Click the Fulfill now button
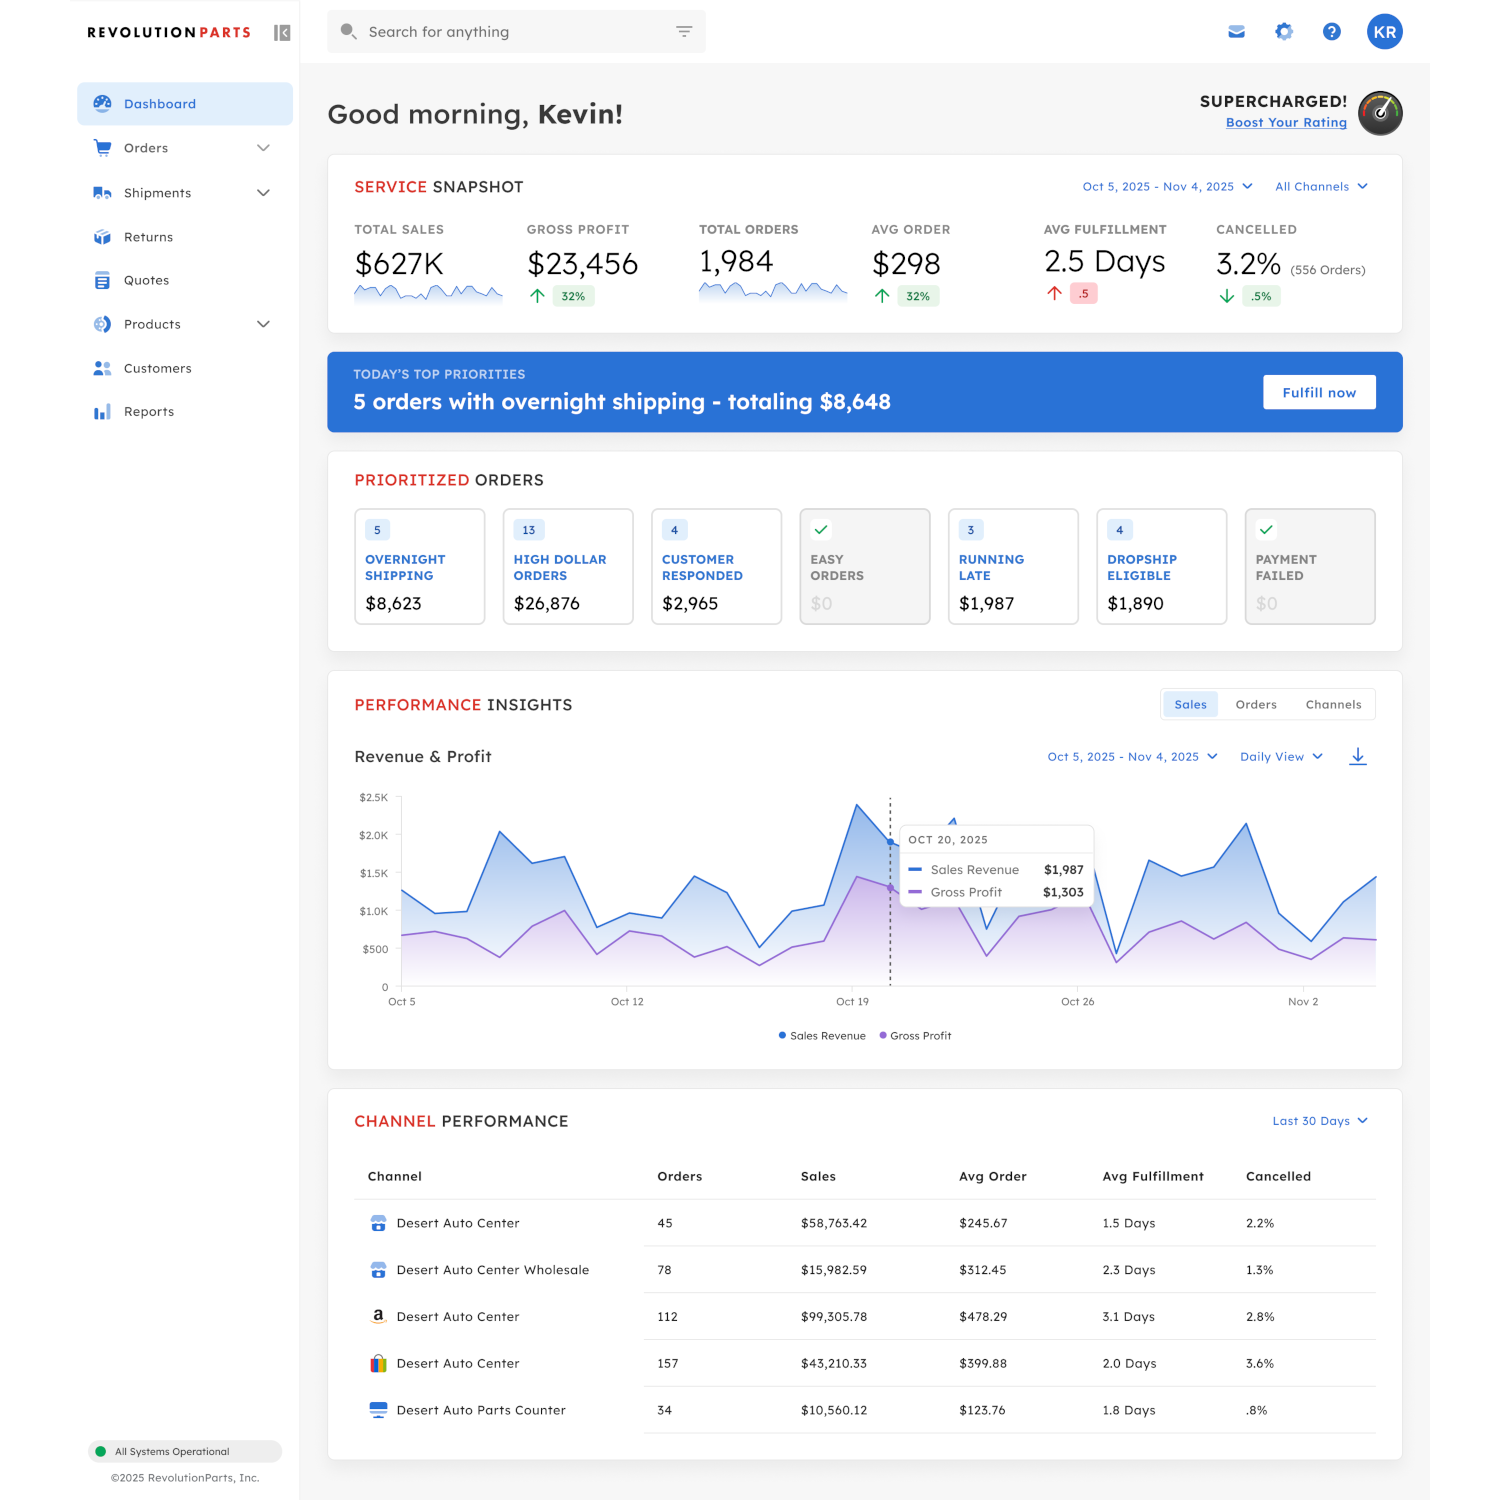1500x1500 pixels. point(1319,392)
